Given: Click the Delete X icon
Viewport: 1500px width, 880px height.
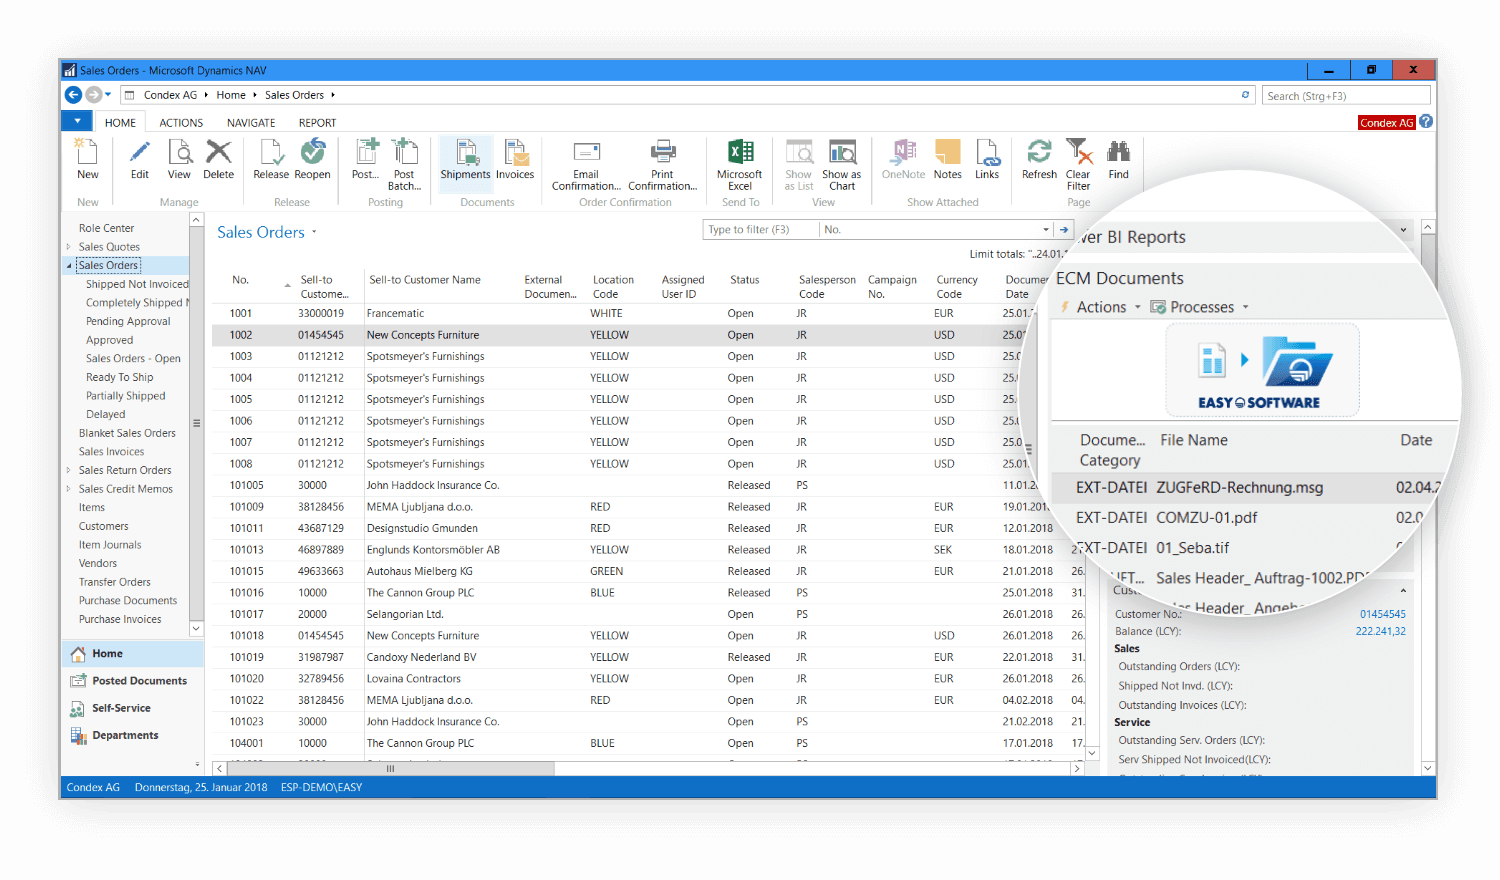Looking at the screenshot, I should click(219, 152).
